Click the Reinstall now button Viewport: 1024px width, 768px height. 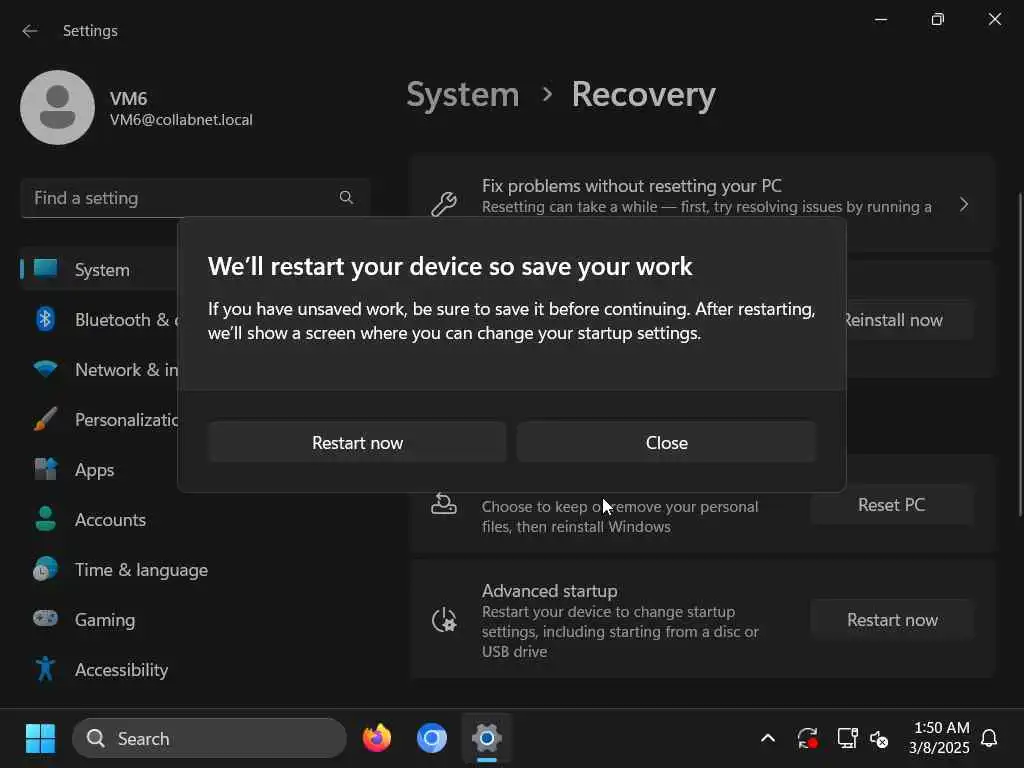click(910, 320)
